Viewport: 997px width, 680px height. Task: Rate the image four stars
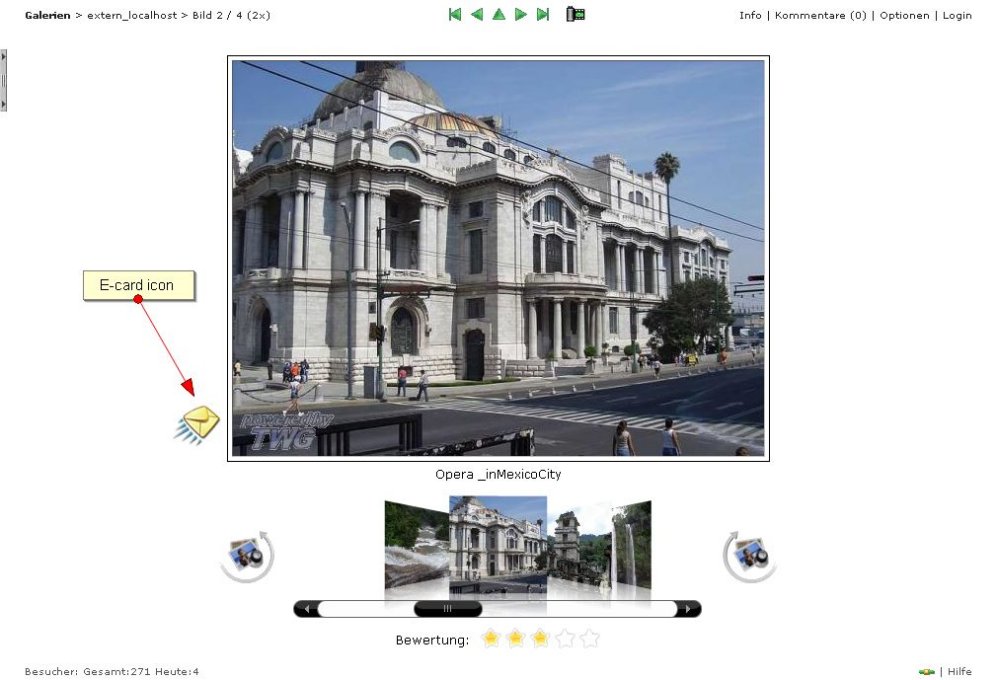[x=565, y=639]
